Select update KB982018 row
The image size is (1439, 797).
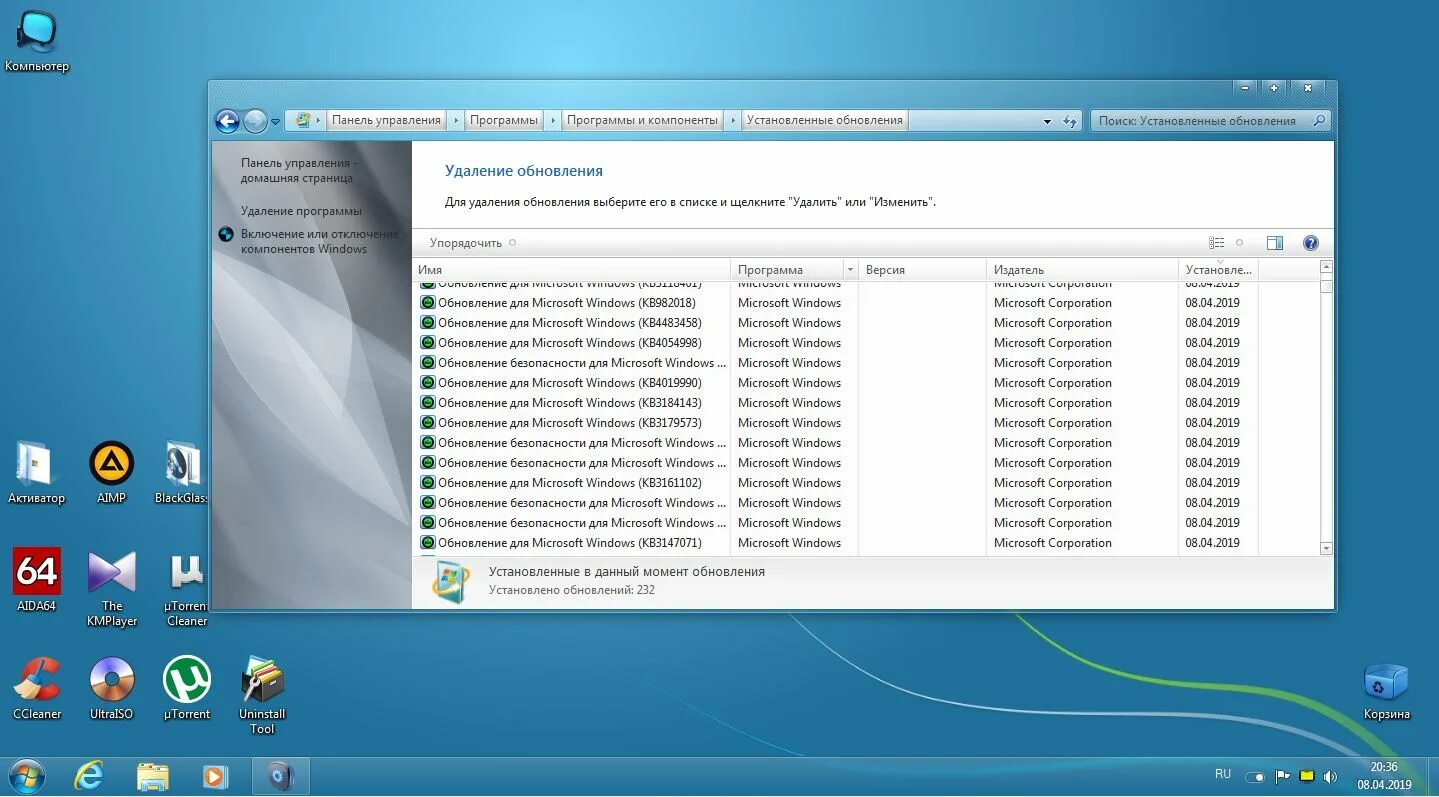[x=866, y=303]
